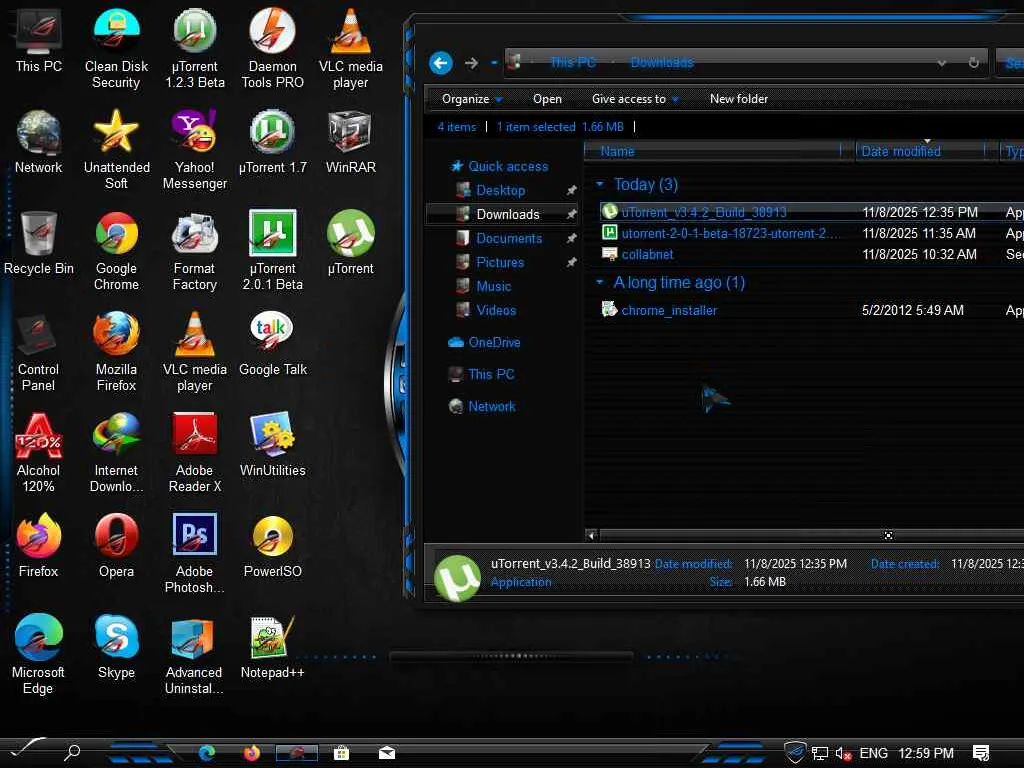Refresh the Downloads folder view

coord(973,63)
